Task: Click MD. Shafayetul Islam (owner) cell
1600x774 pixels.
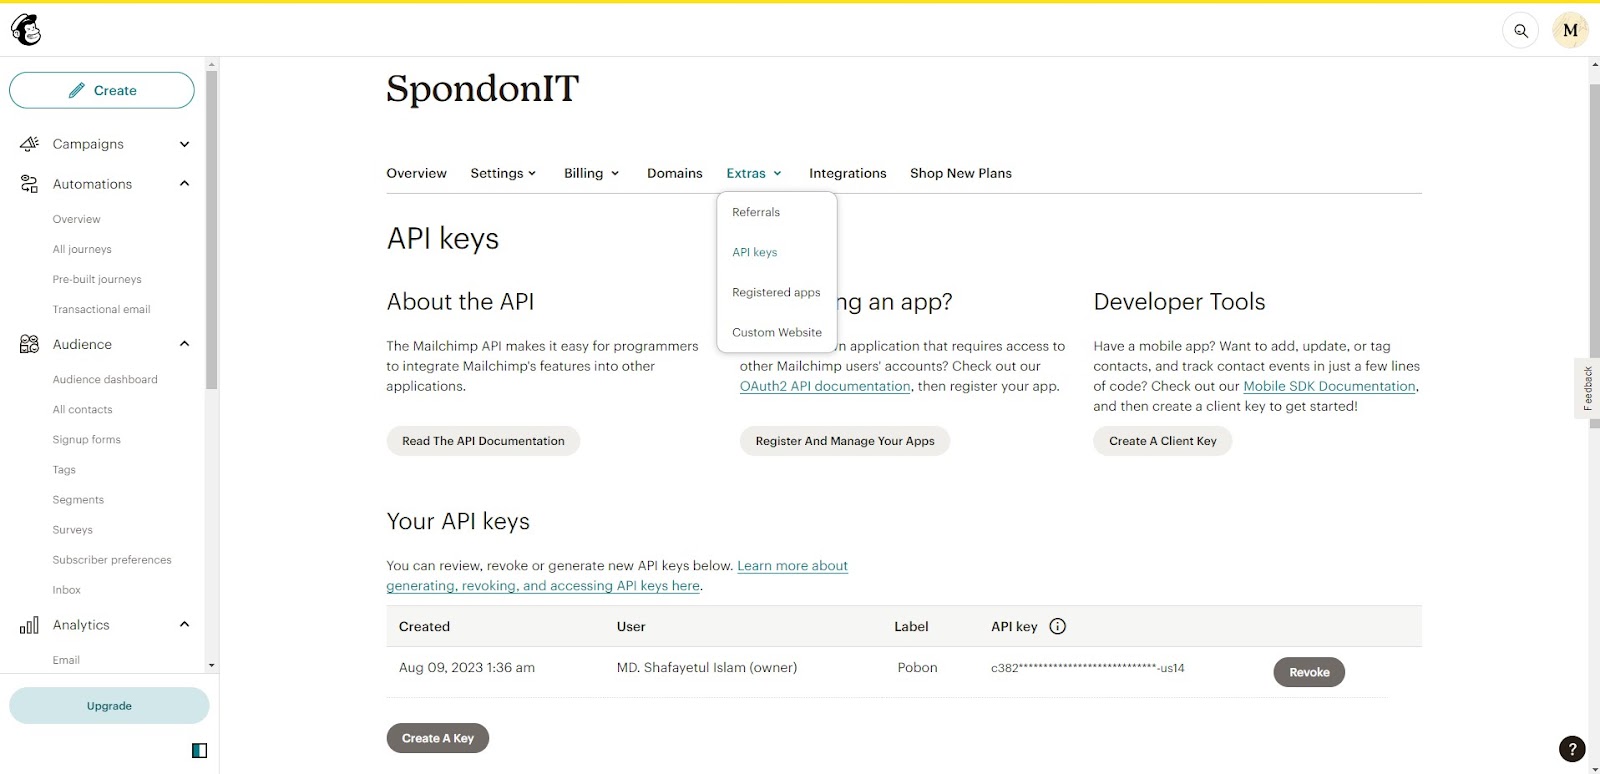Action: [706, 667]
